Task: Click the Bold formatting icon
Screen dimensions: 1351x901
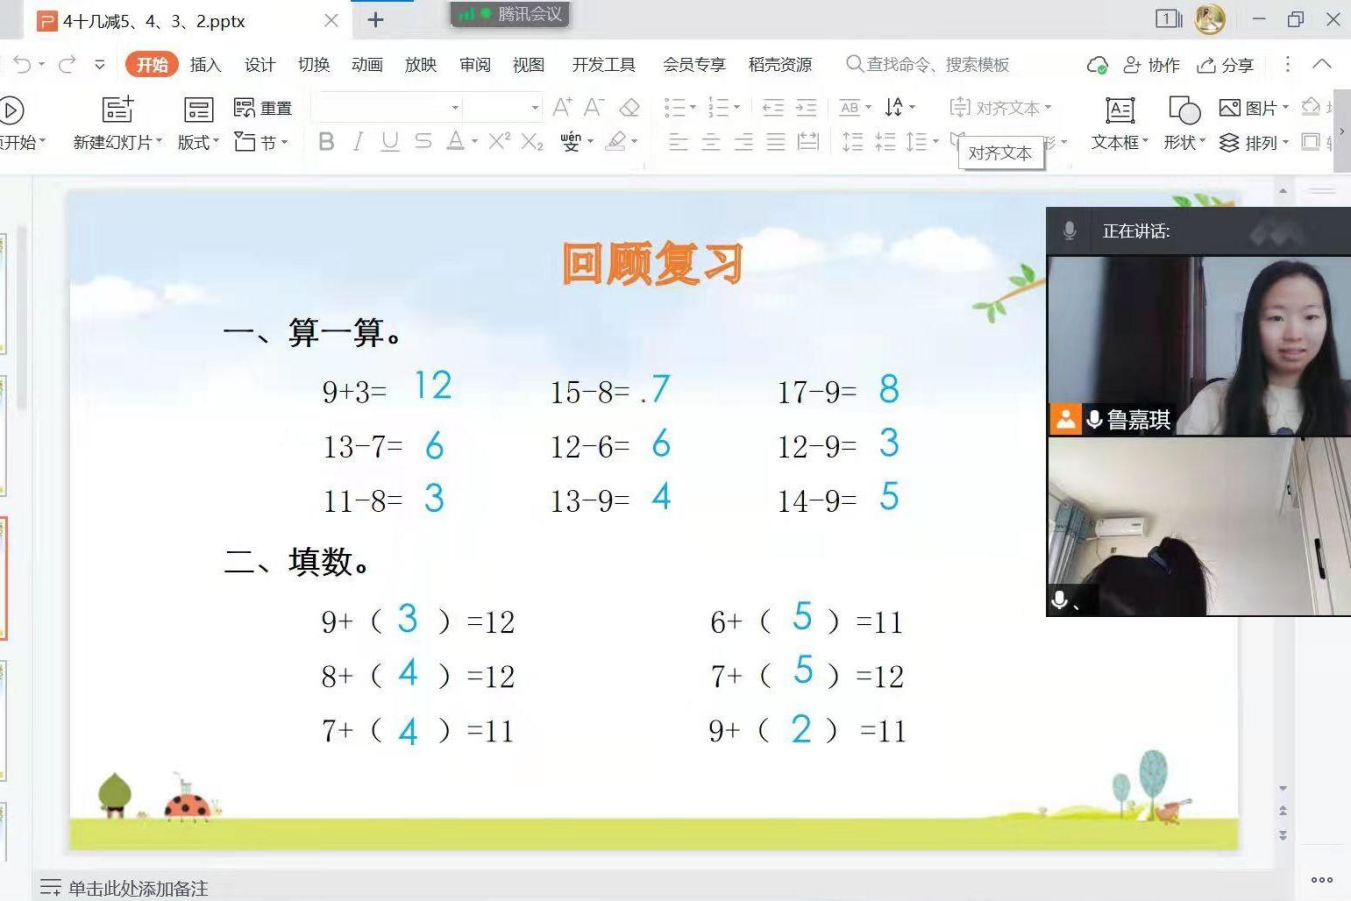Action: pos(326,142)
